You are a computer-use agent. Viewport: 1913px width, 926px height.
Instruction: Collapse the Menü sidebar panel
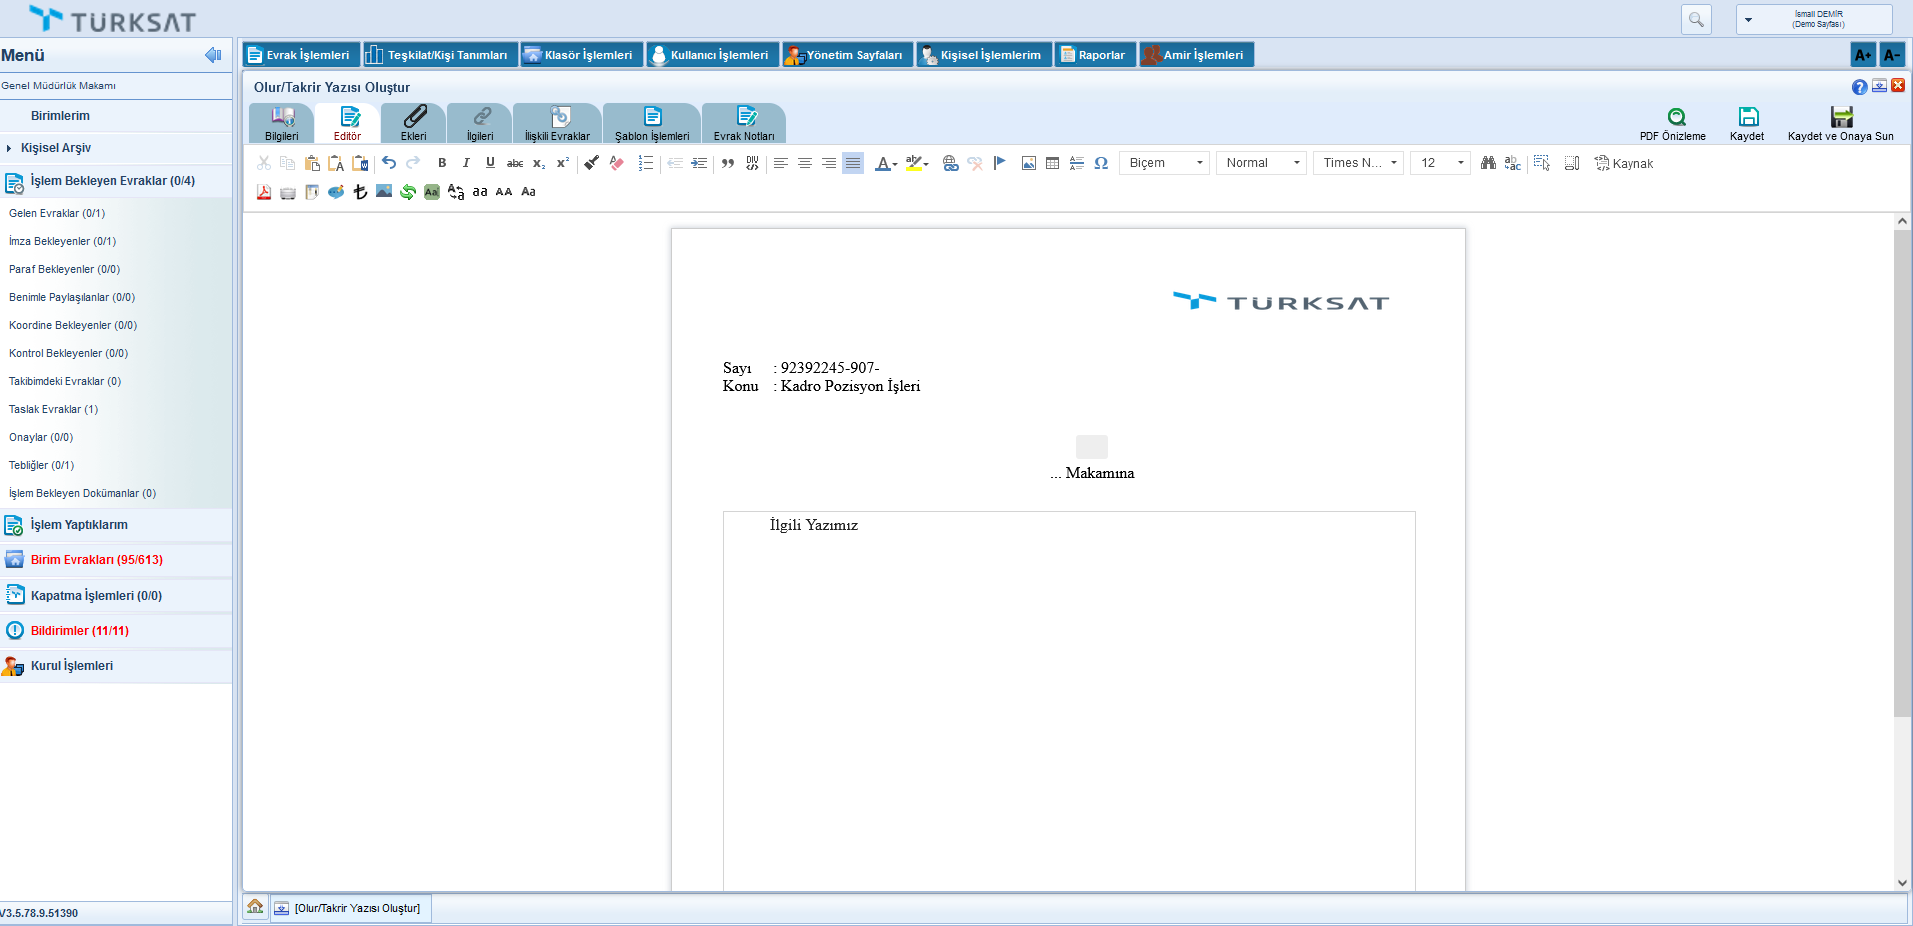point(212,55)
